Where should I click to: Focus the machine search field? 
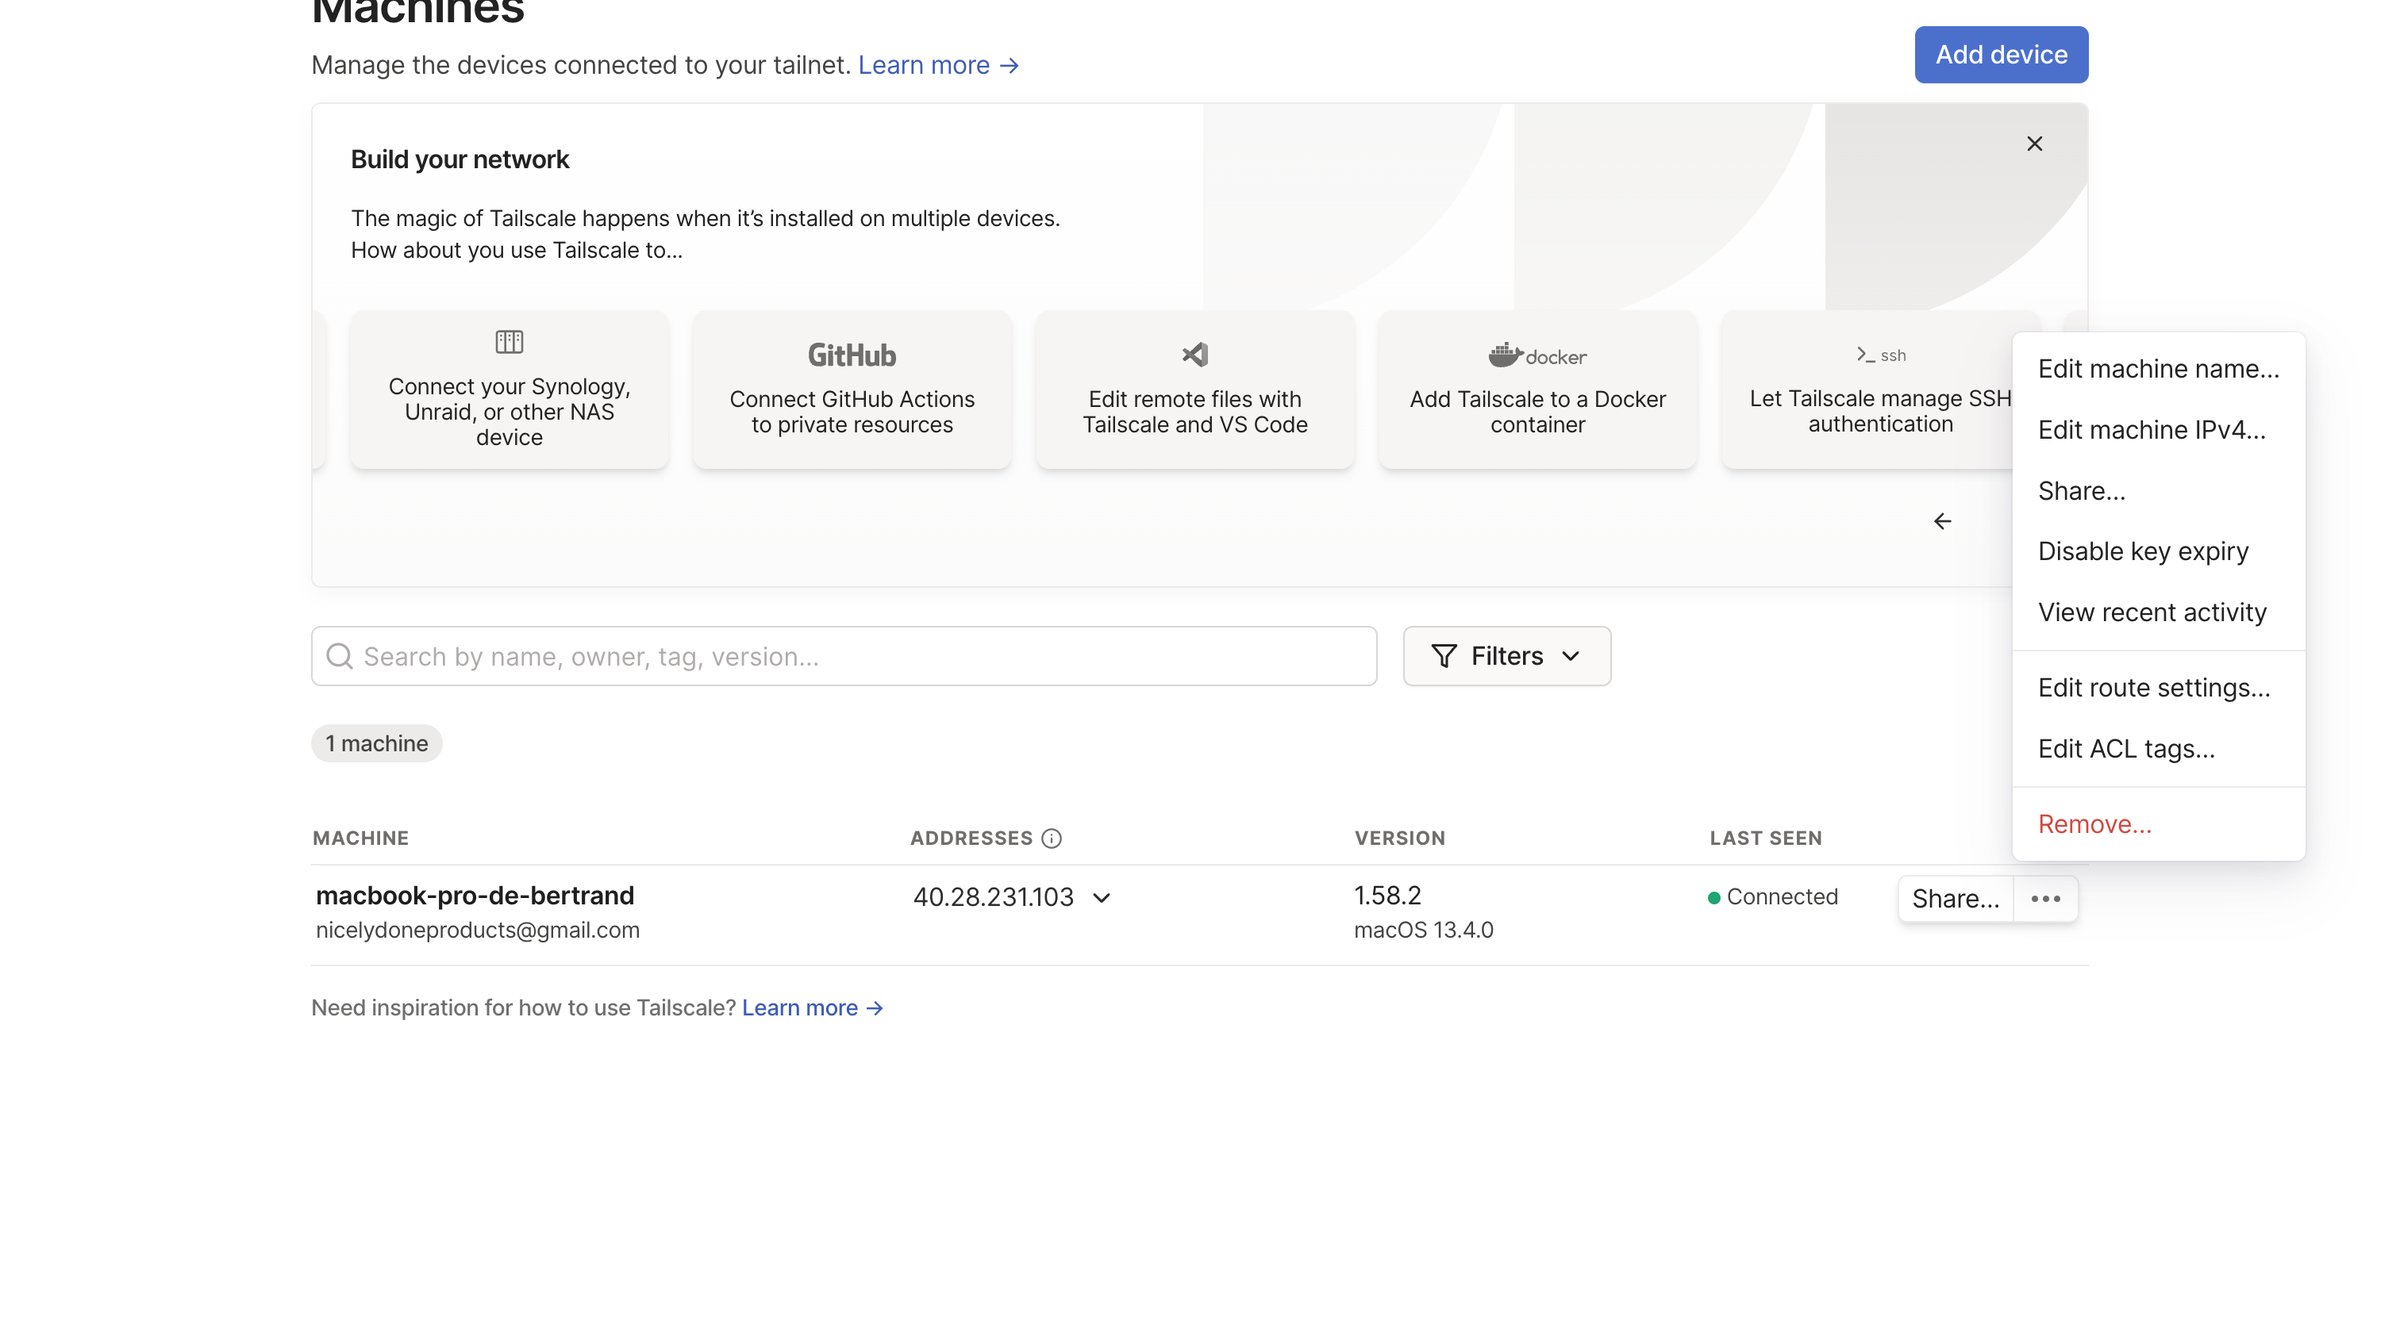[x=844, y=656]
